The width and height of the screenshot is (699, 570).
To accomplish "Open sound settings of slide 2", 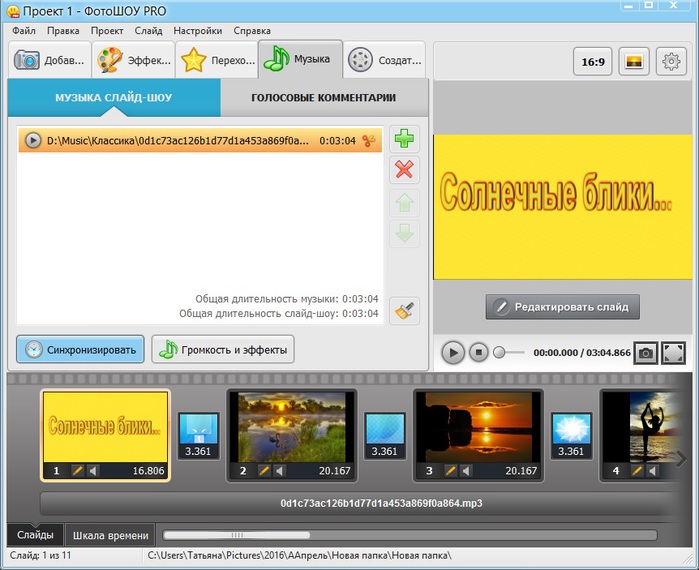I will (279, 471).
